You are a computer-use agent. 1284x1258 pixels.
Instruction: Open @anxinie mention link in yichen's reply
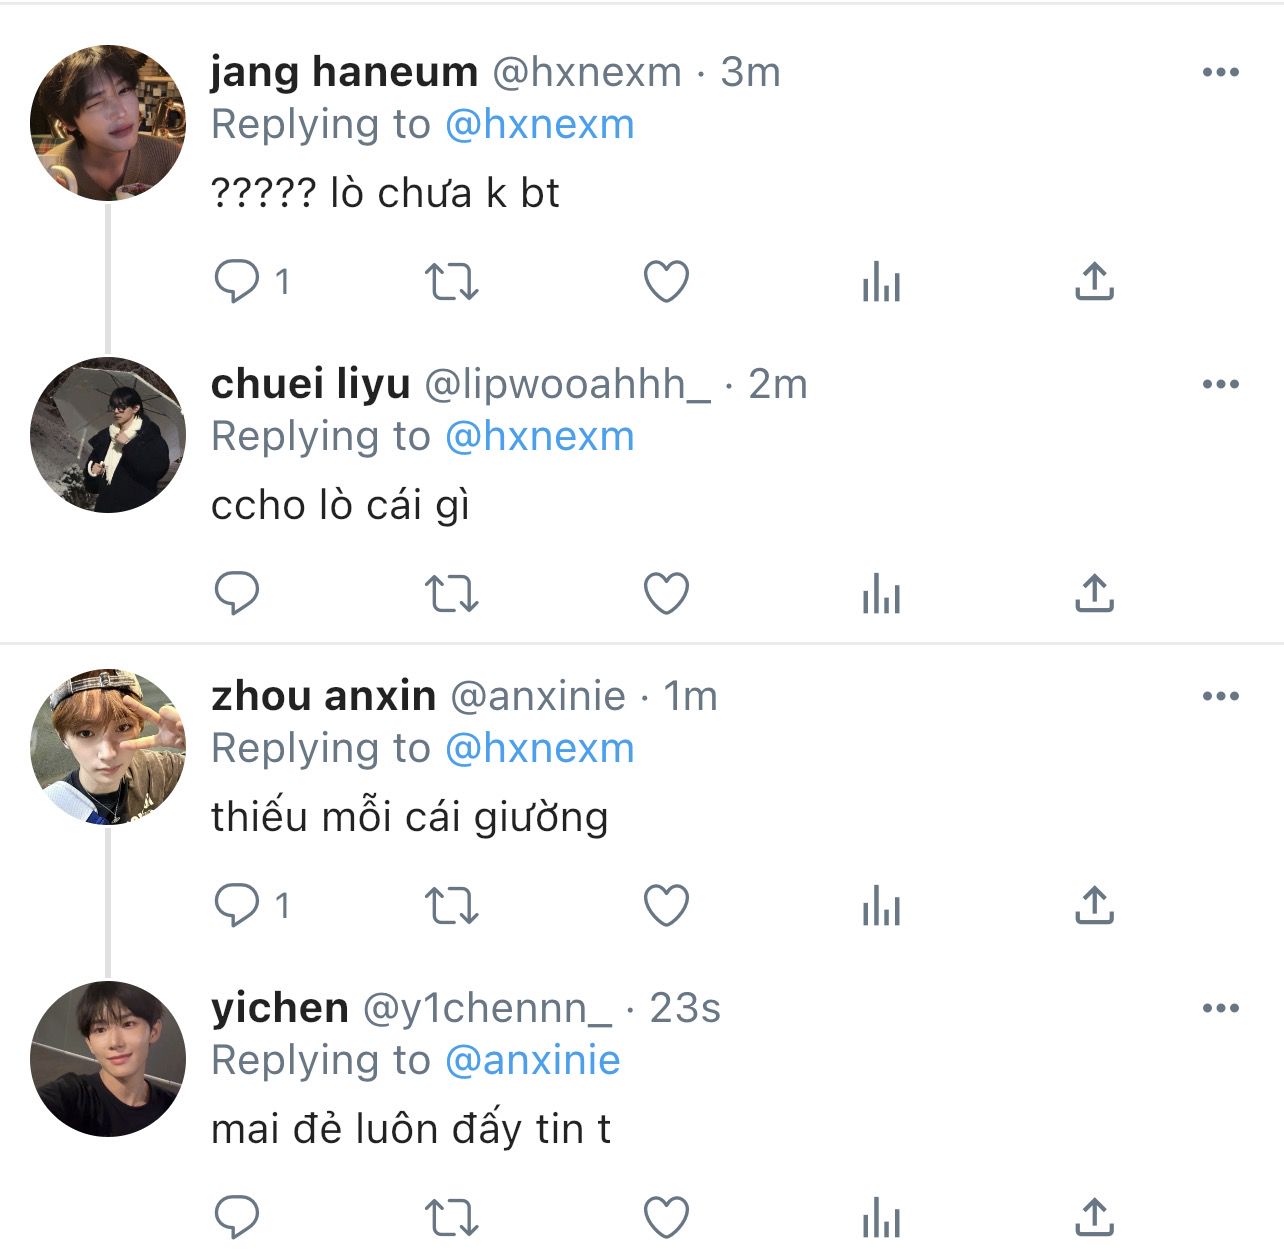point(532,1060)
